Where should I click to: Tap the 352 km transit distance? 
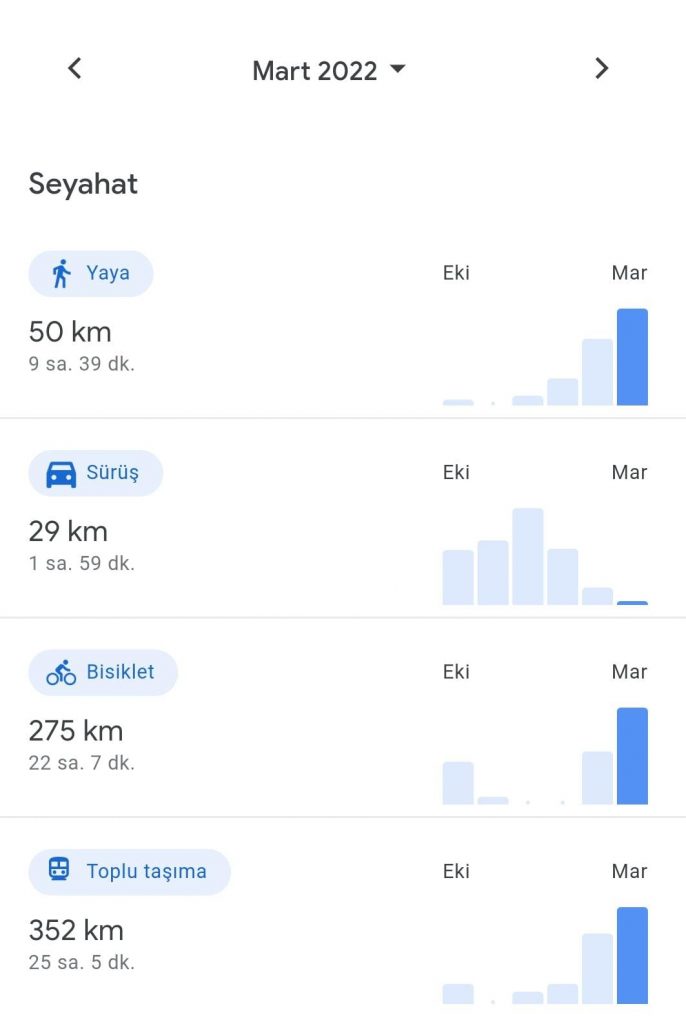[76, 930]
